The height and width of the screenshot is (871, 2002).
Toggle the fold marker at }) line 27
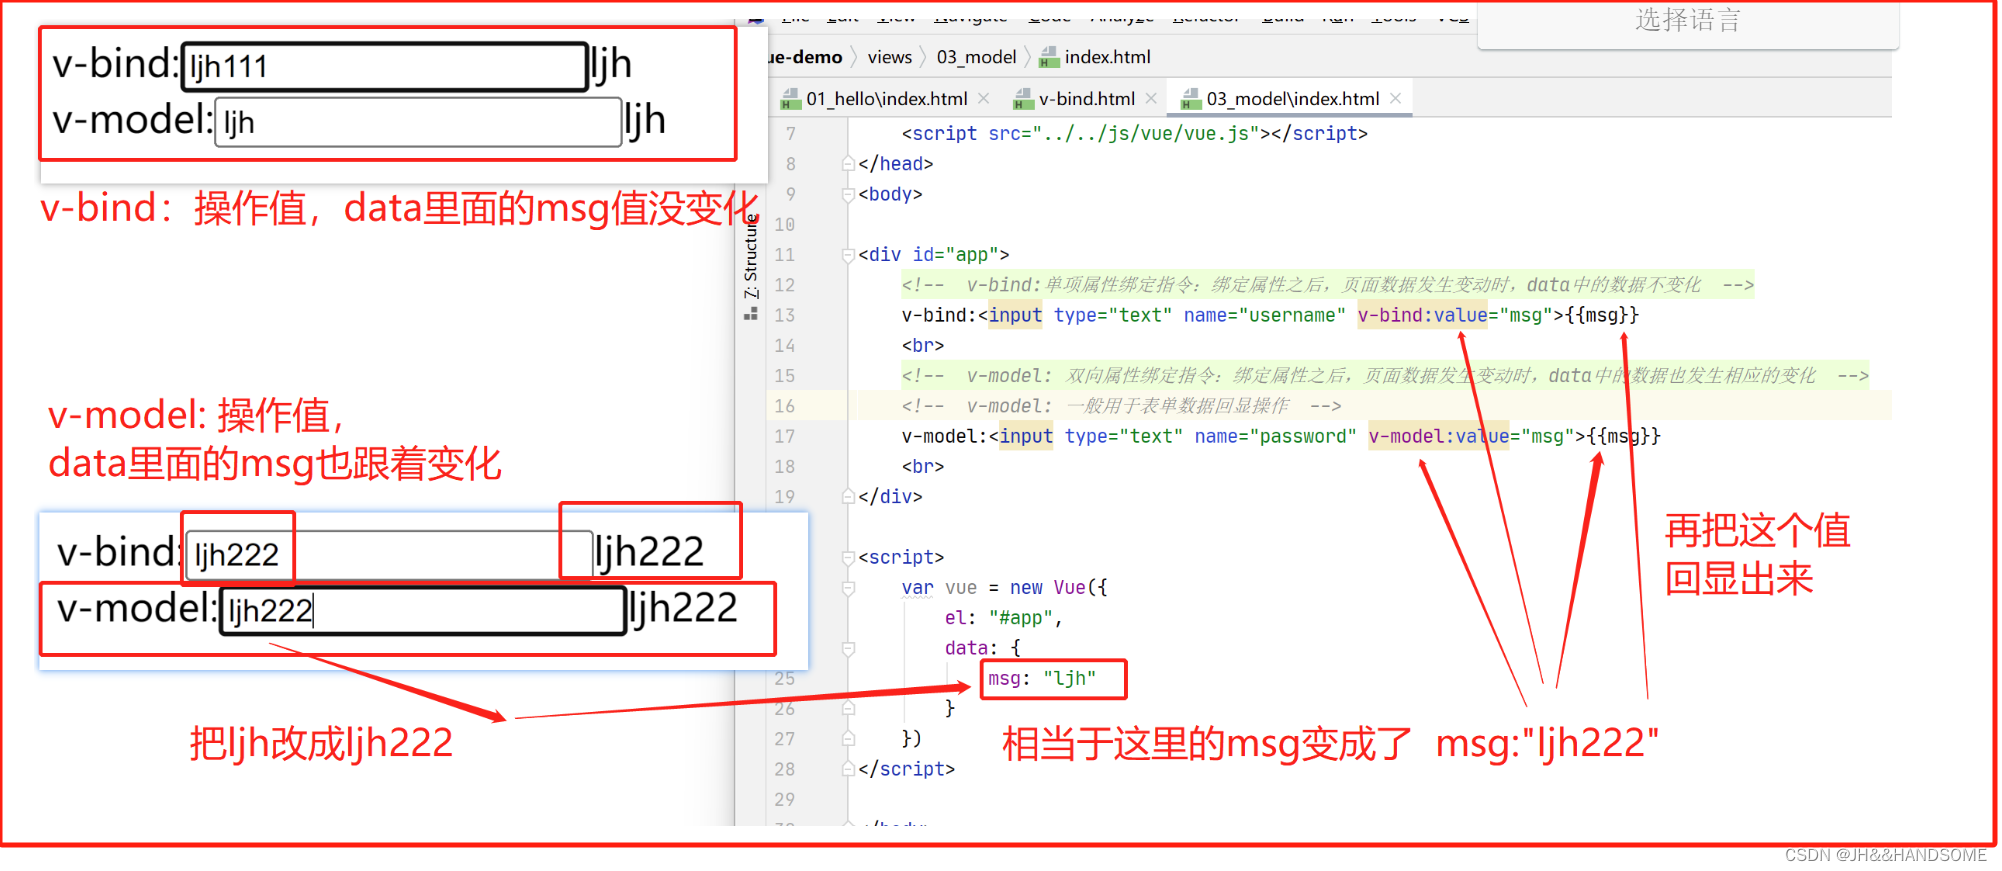point(848,739)
